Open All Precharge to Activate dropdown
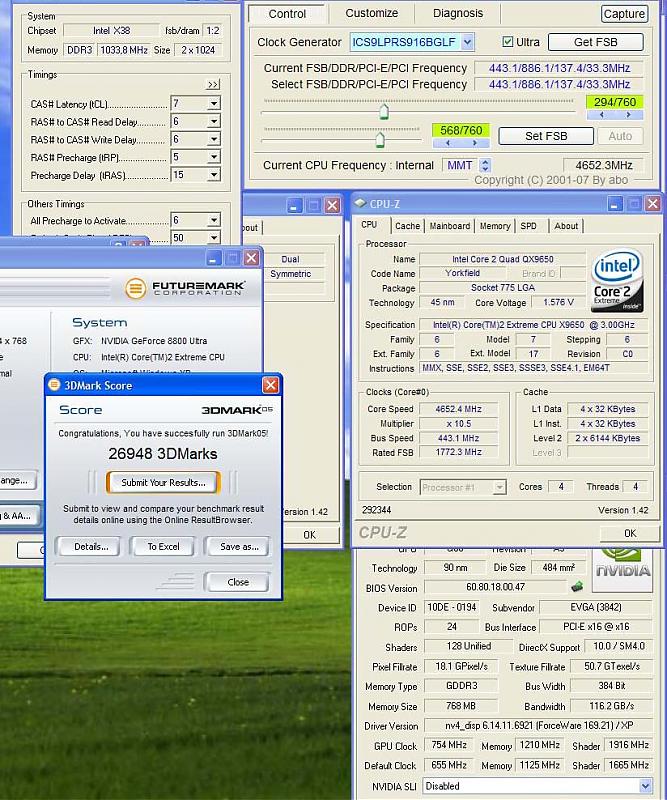 tap(214, 220)
